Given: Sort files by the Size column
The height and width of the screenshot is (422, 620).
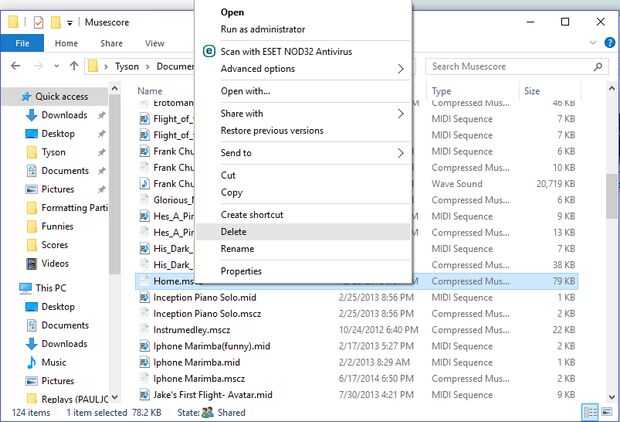Looking at the screenshot, I should click(531, 91).
